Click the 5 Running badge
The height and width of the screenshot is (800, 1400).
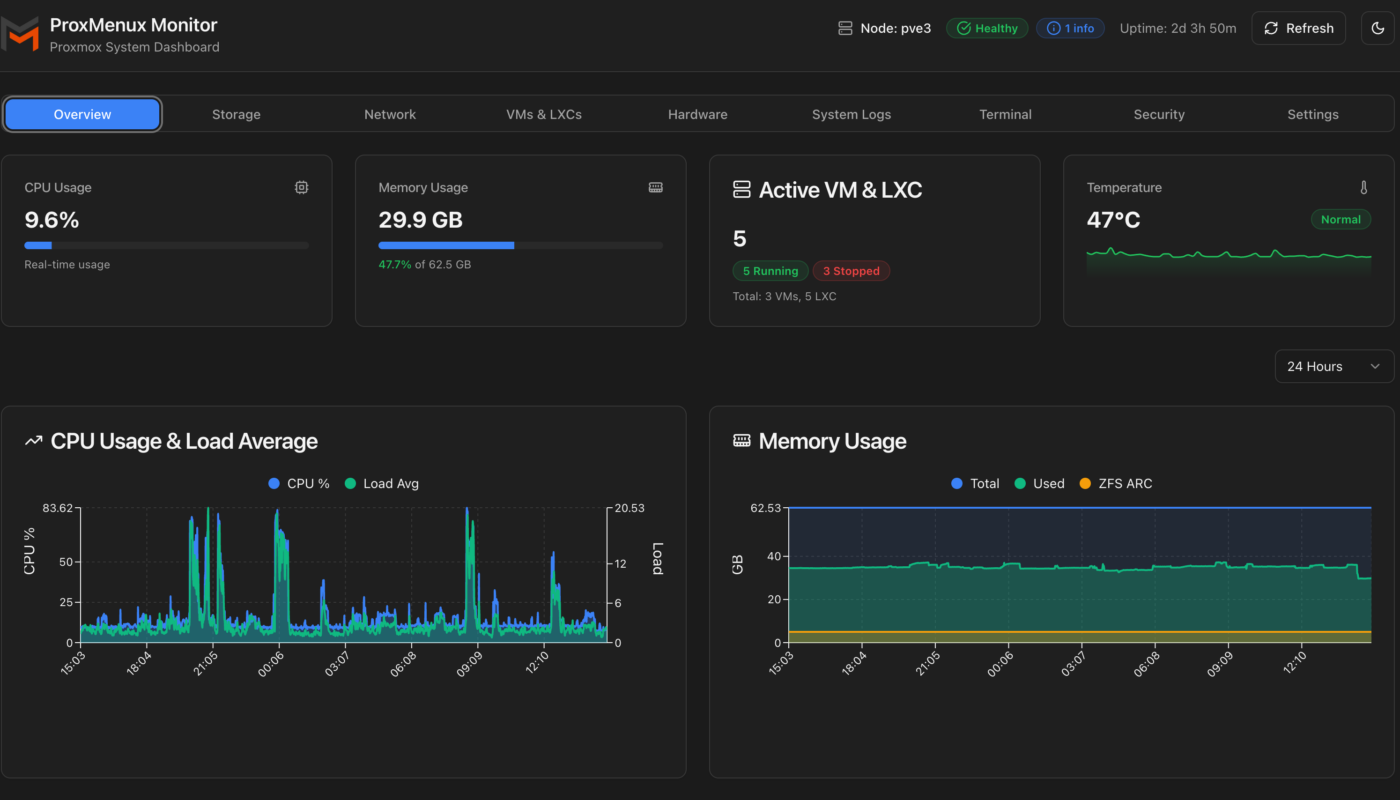(x=770, y=270)
